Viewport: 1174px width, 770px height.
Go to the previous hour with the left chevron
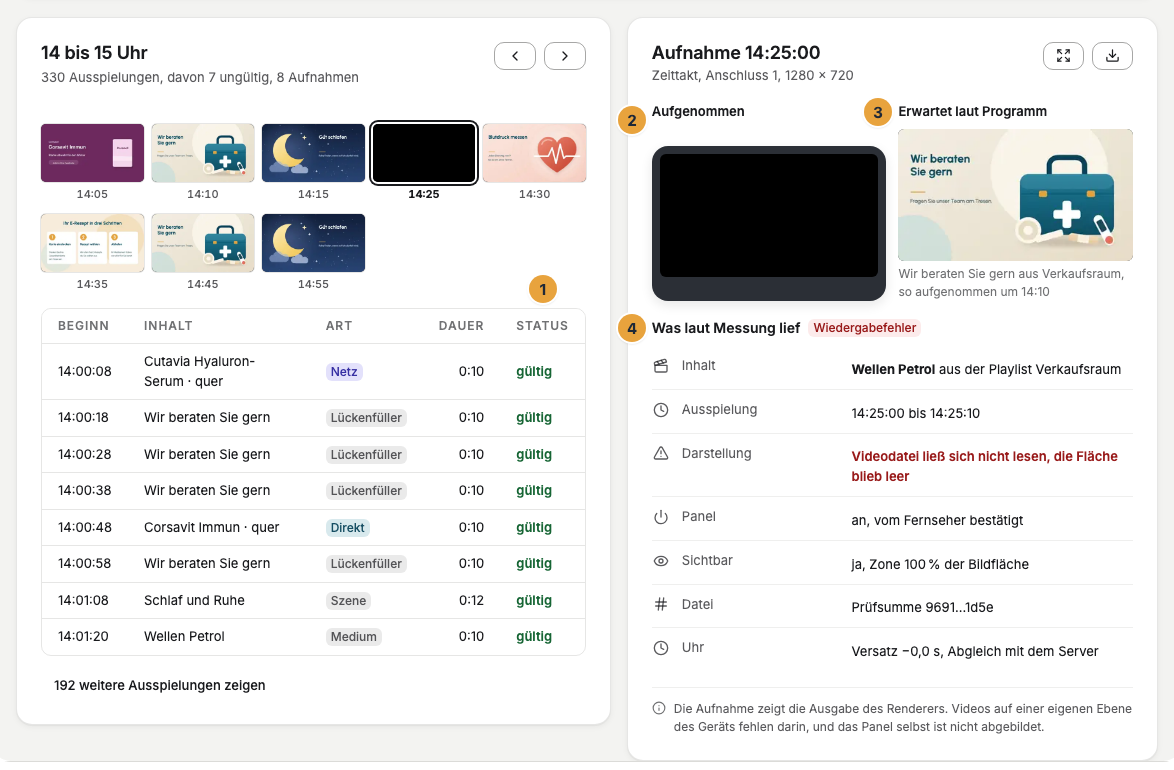[x=514, y=56]
